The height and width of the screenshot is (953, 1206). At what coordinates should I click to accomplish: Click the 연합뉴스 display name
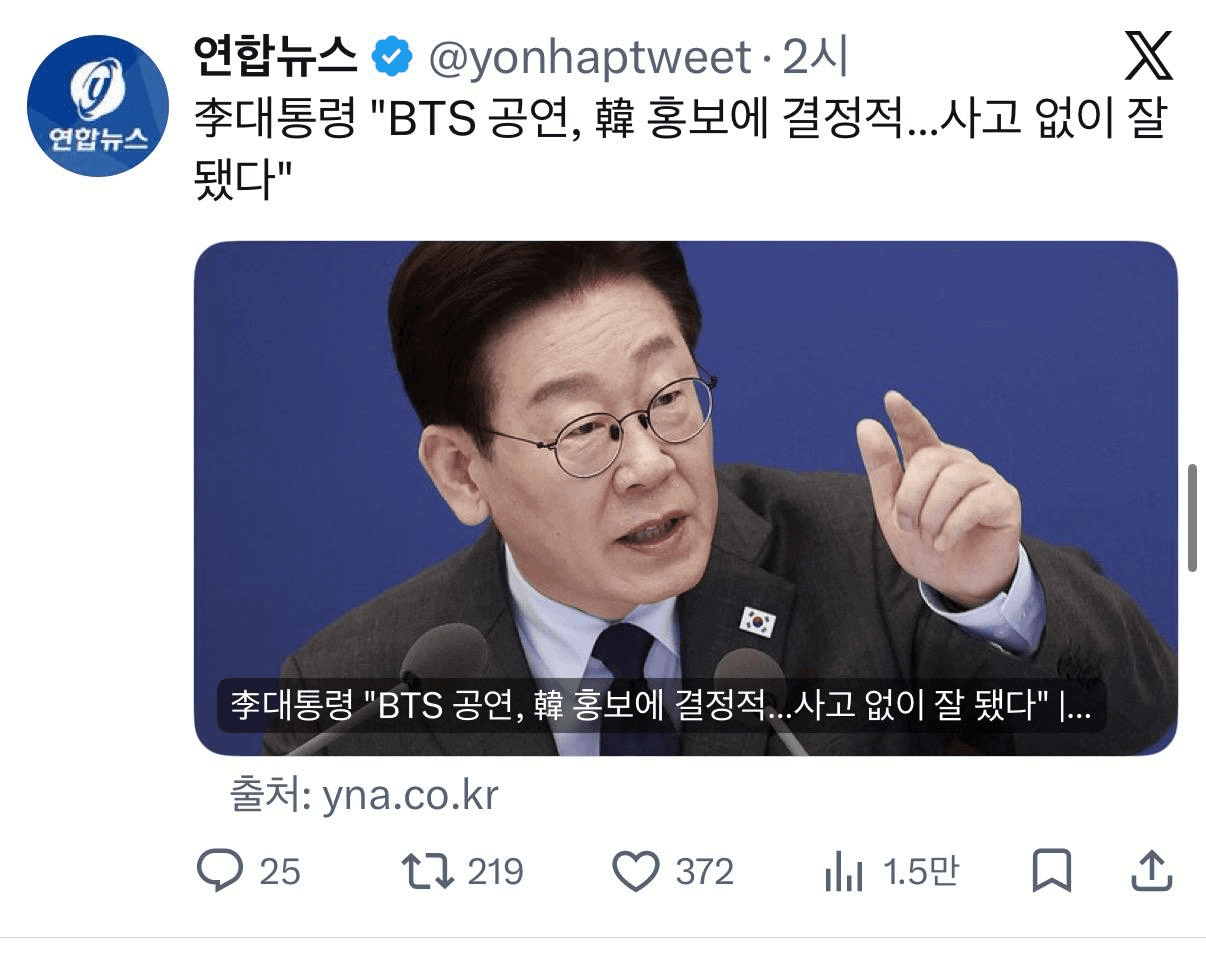[275, 58]
